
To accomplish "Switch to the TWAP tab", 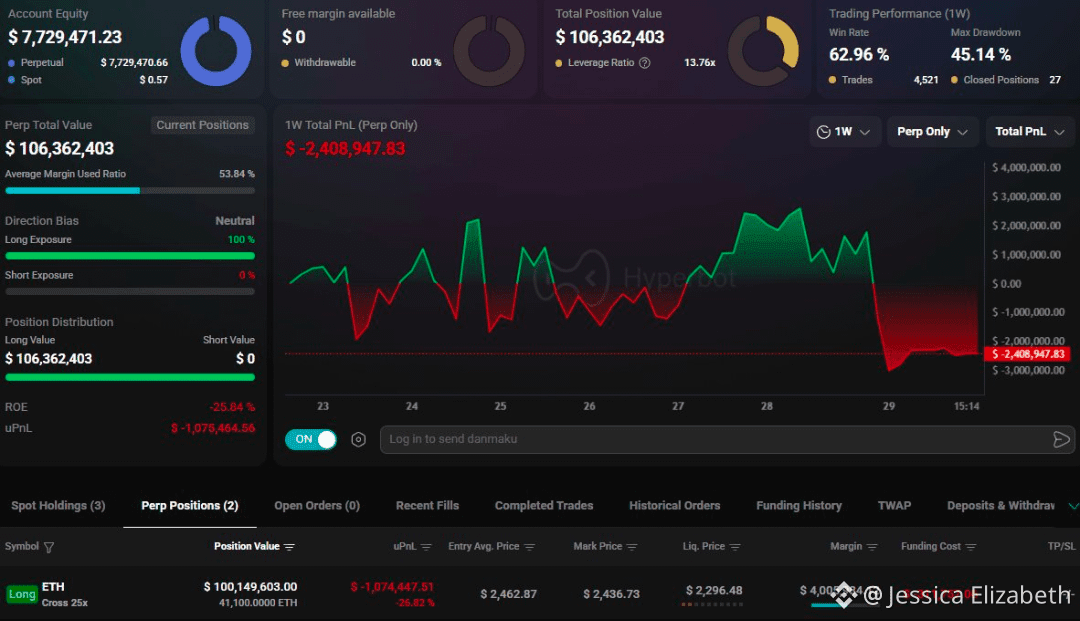I will tap(894, 505).
